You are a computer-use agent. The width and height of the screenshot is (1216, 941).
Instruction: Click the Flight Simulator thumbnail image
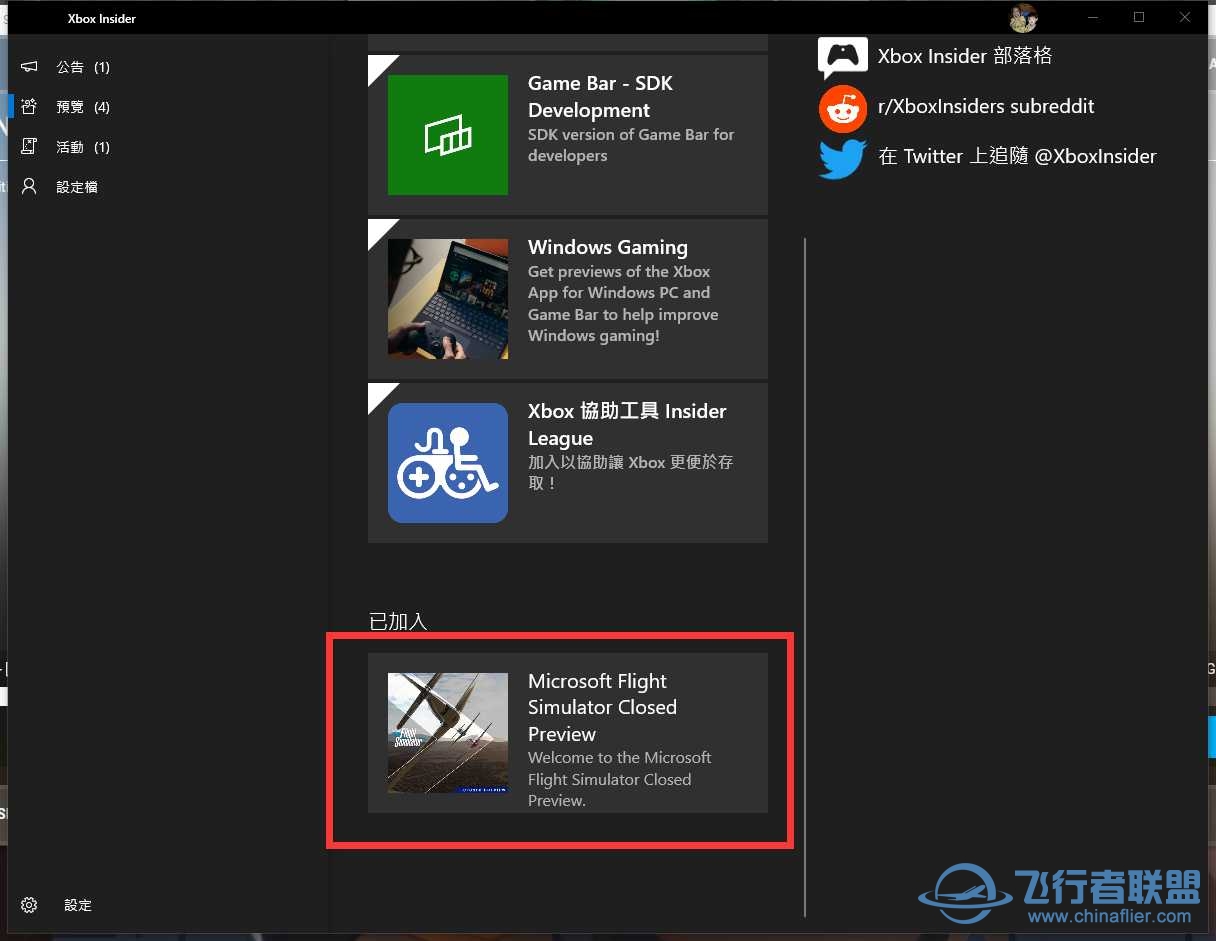[x=448, y=733]
